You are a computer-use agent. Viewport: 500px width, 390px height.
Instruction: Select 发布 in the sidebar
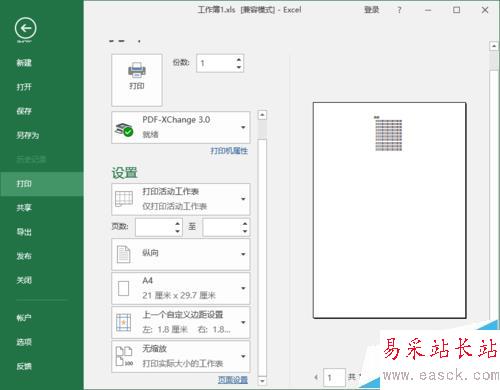[24, 256]
